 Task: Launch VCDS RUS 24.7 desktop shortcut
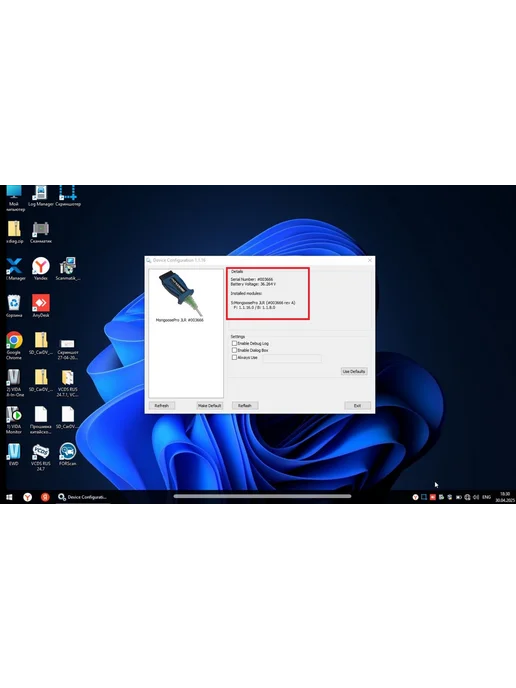(x=40, y=457)
